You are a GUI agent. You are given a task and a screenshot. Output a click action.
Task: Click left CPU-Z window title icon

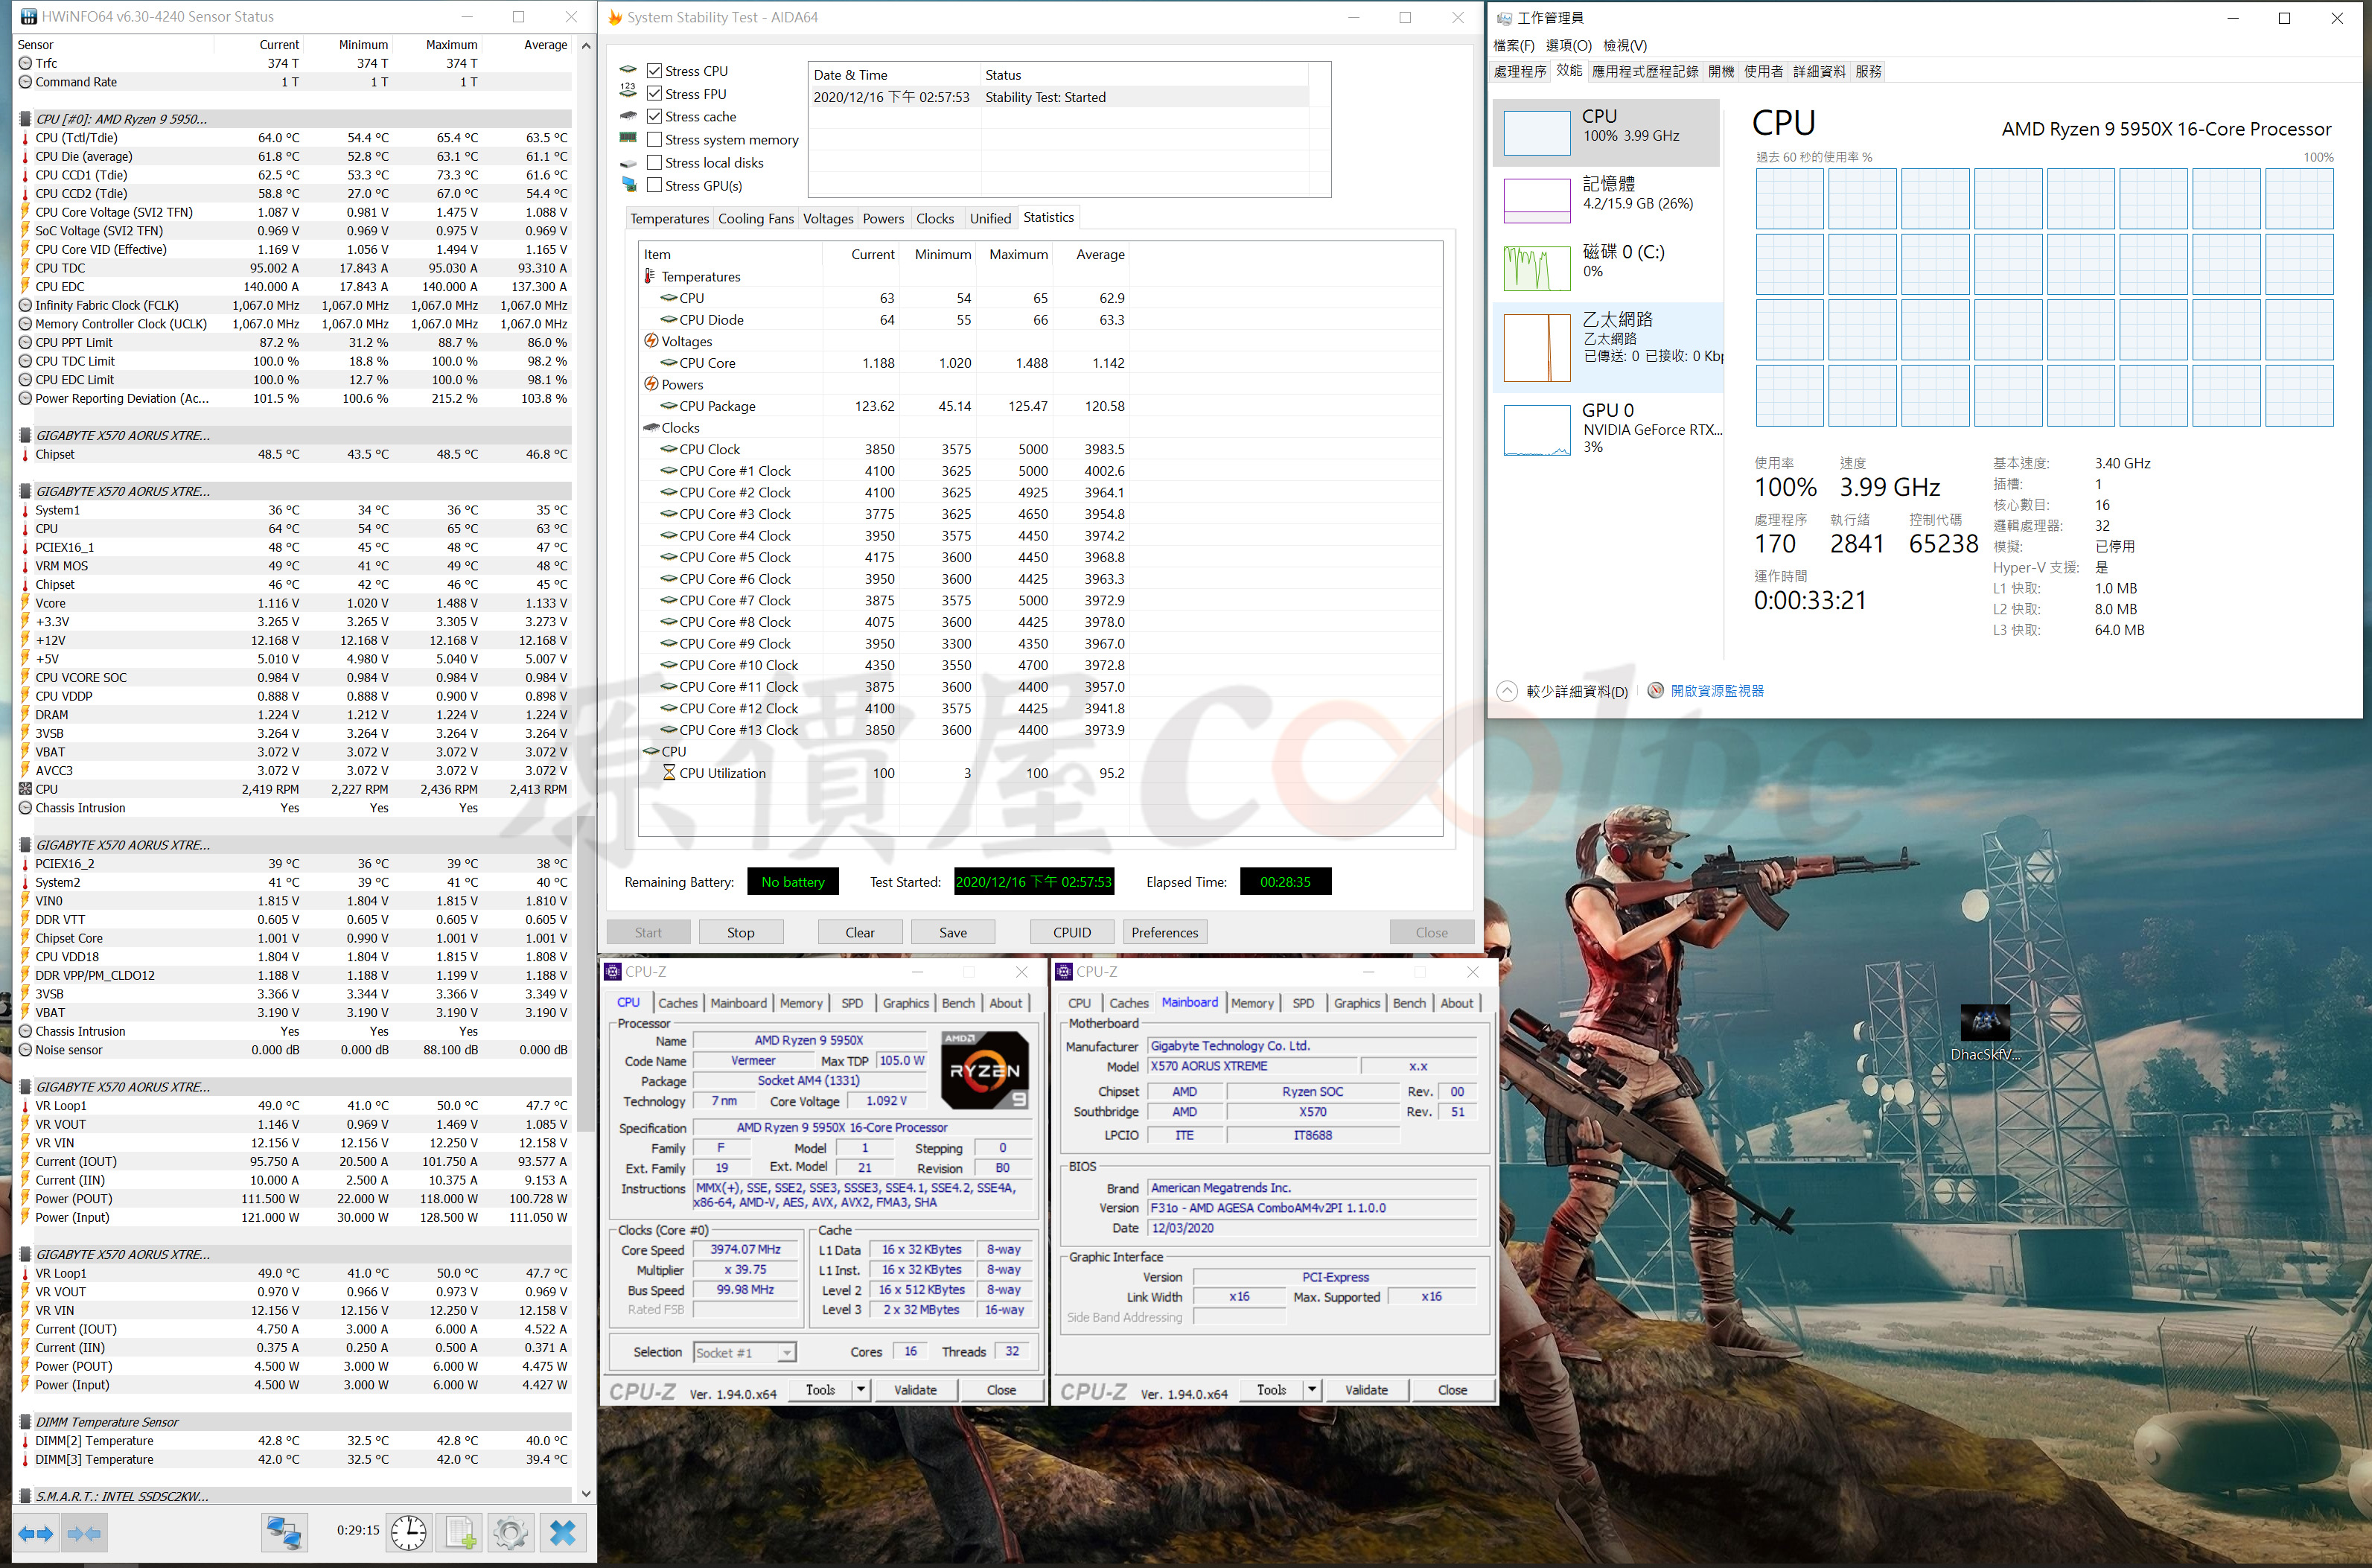coord(613,972)
